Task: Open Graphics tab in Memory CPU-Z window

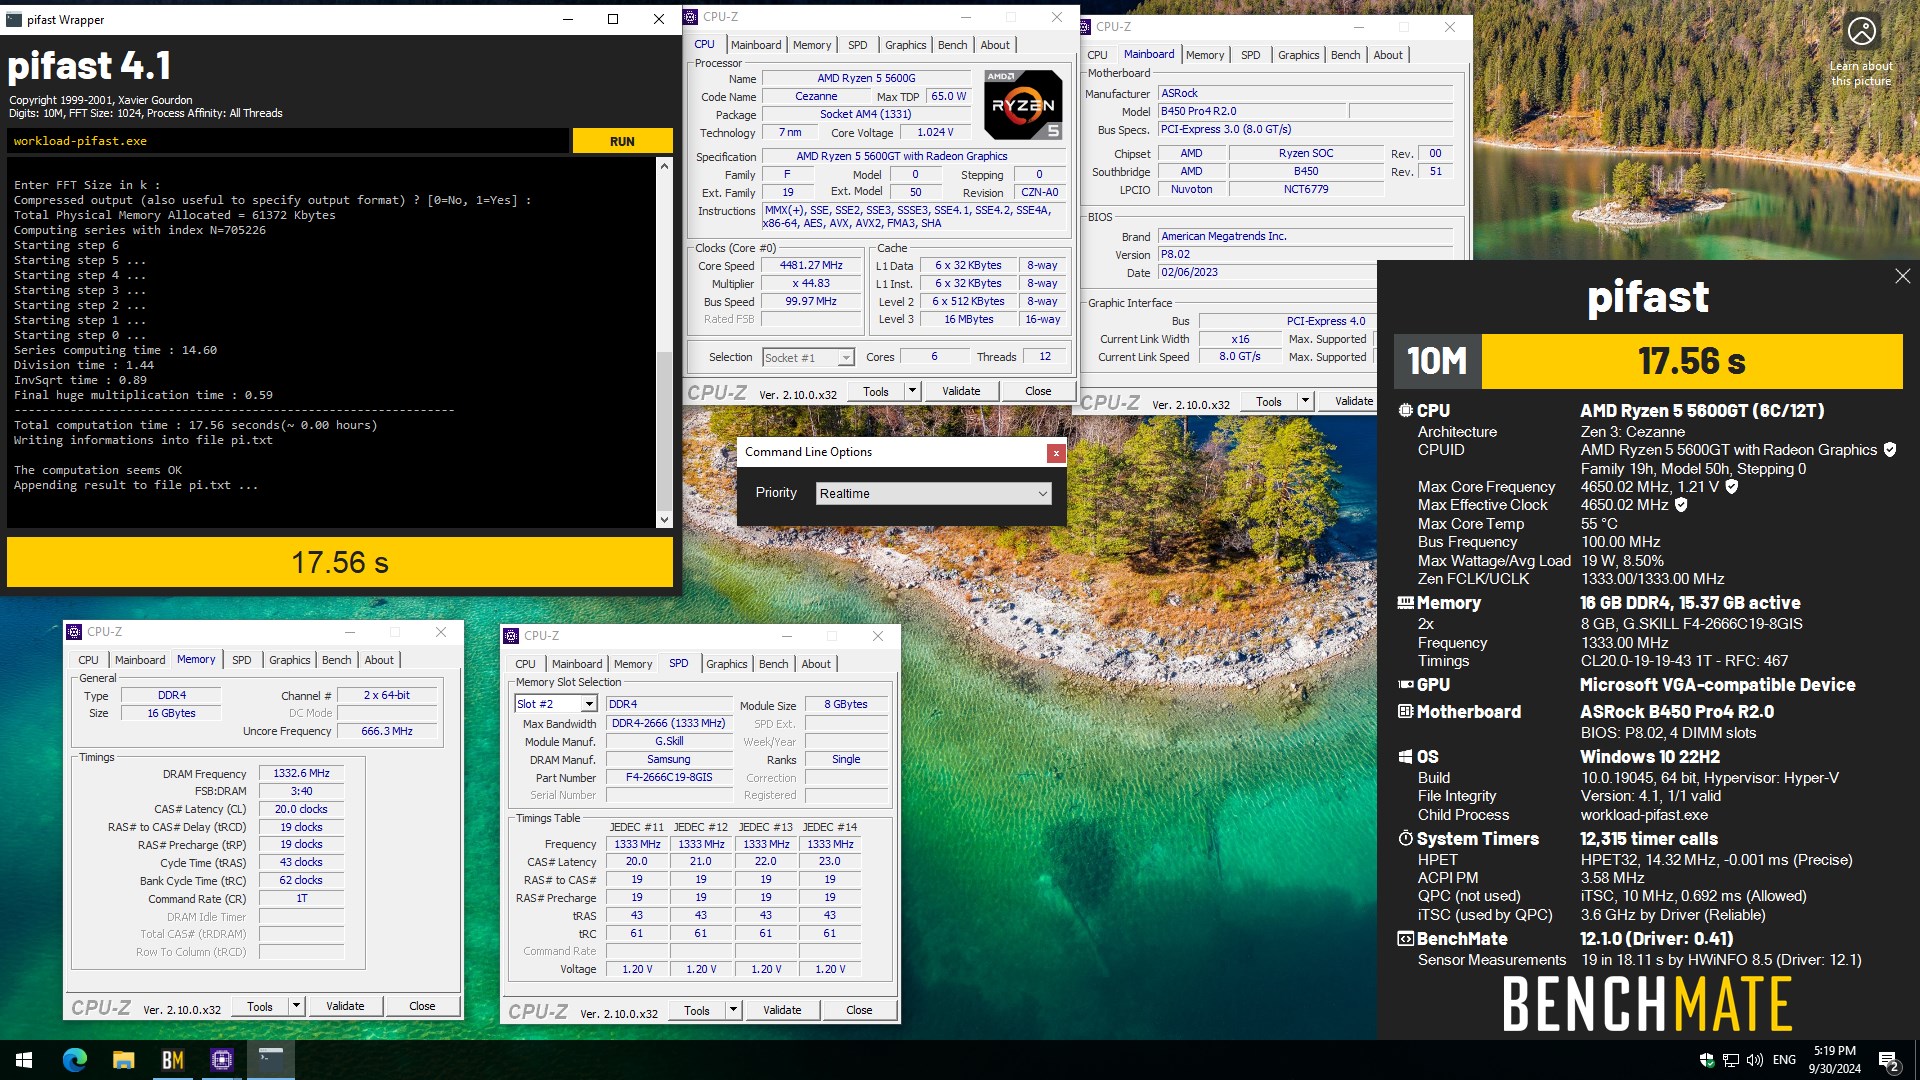Action: 290,660
